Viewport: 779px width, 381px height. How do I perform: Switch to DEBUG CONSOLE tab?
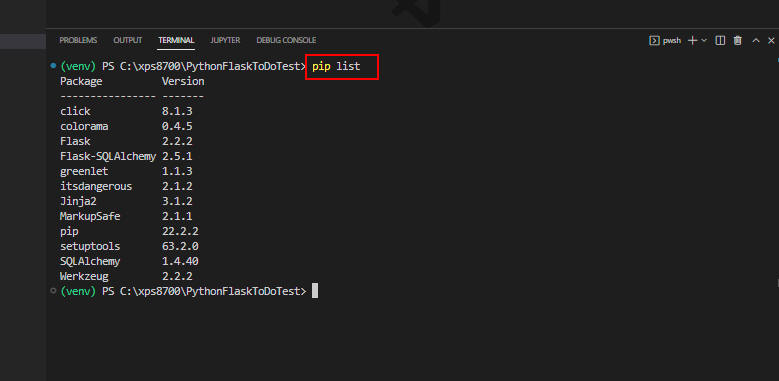coord(286,40)
